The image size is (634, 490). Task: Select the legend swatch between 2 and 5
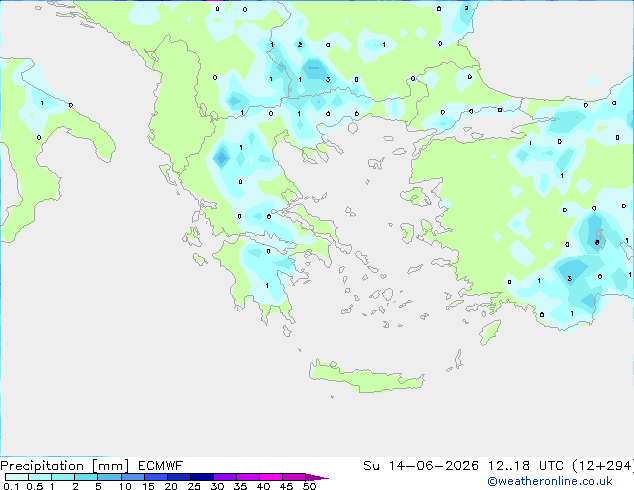pos(86,477)
